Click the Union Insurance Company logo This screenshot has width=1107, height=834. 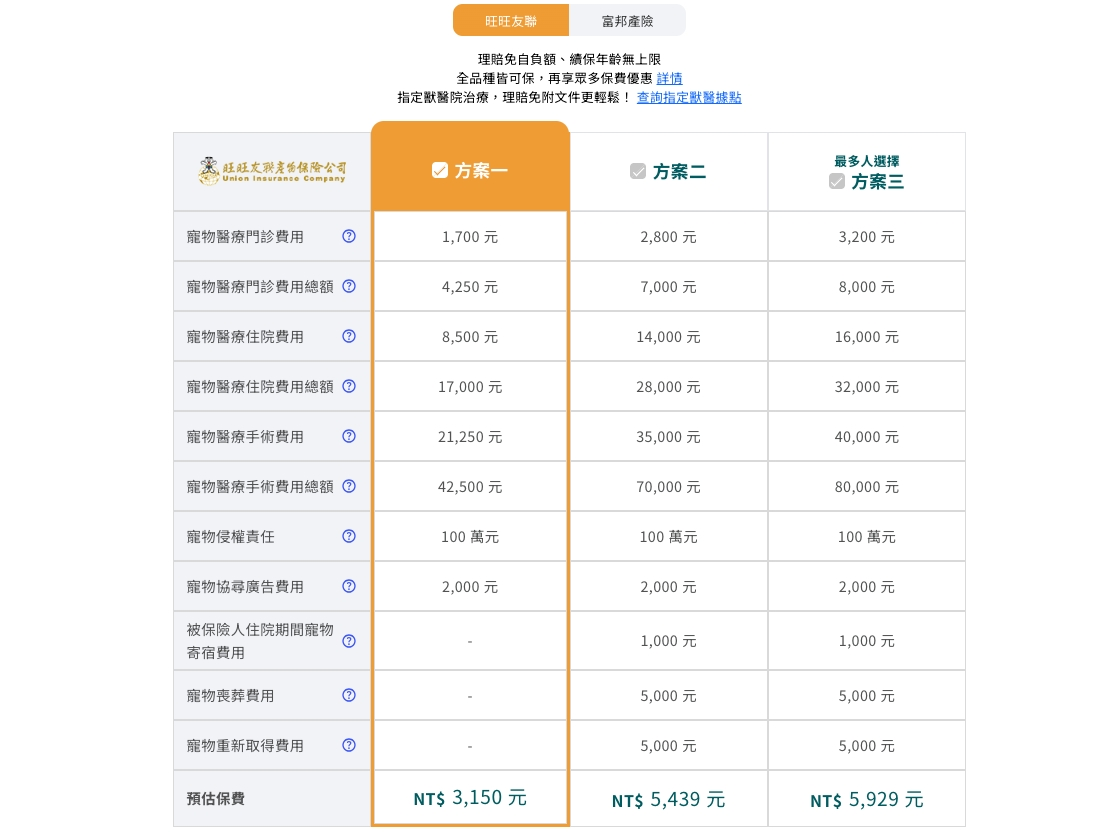pos(272,171)
